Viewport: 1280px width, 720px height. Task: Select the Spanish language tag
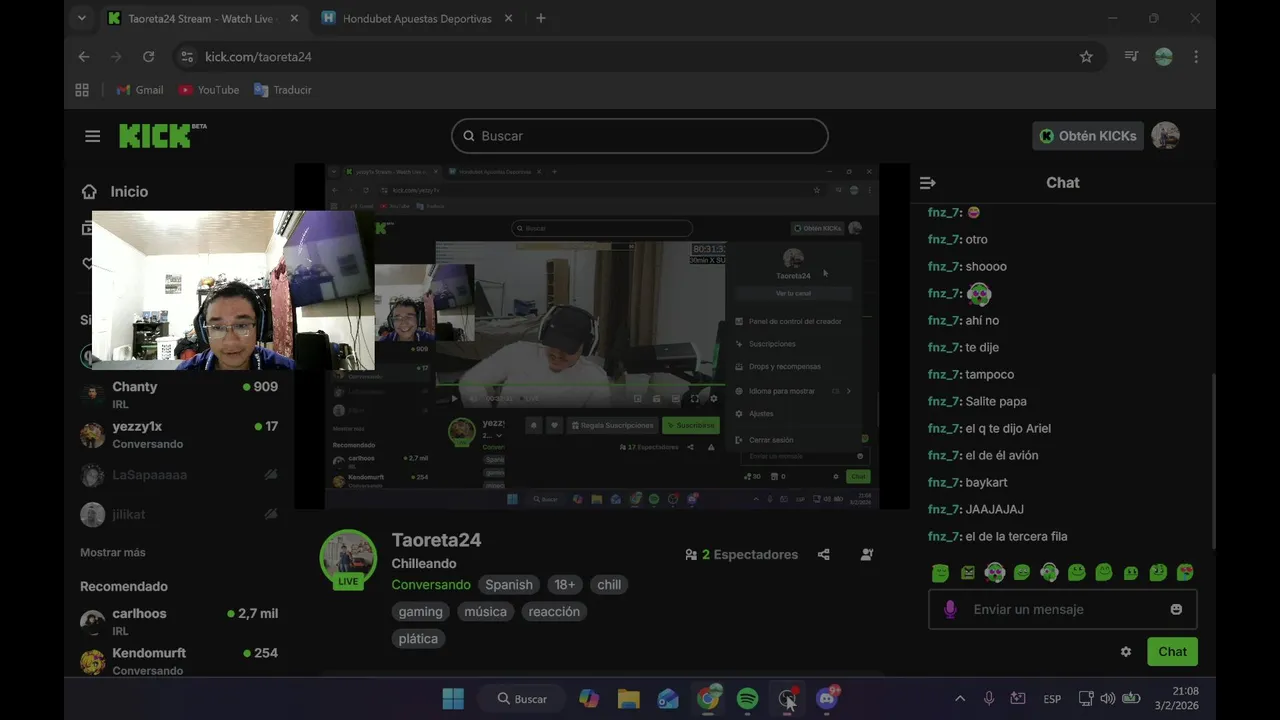click(x=509, y=584)
